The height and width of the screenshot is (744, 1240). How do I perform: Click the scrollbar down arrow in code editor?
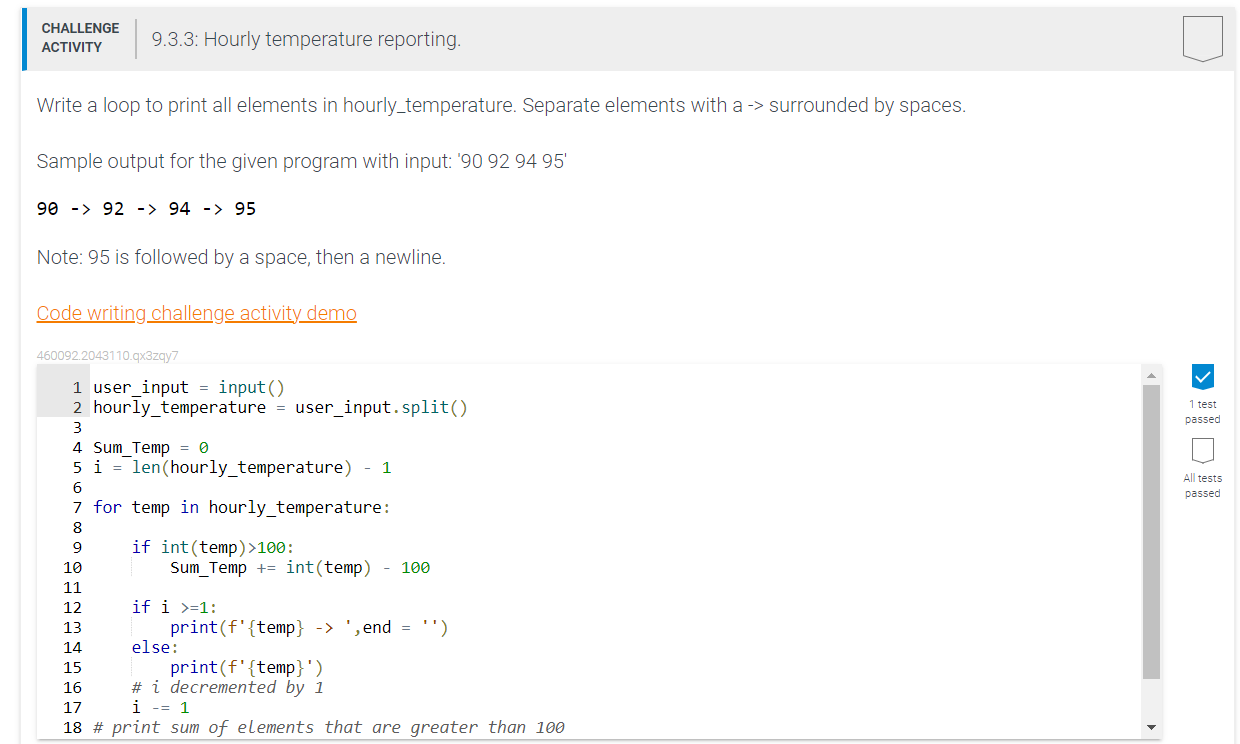tap(1151, 728)
